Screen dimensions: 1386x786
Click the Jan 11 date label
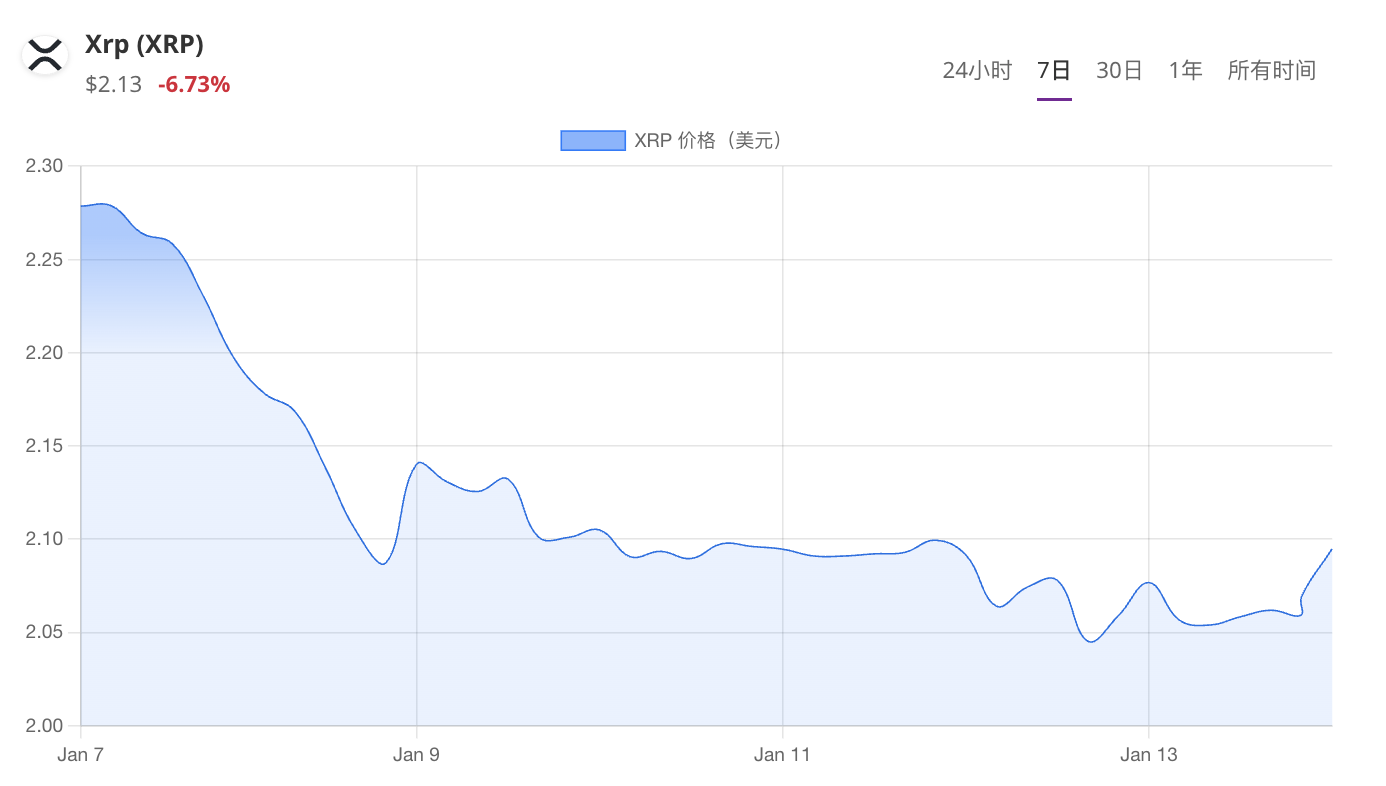click(x=782, y=755)
